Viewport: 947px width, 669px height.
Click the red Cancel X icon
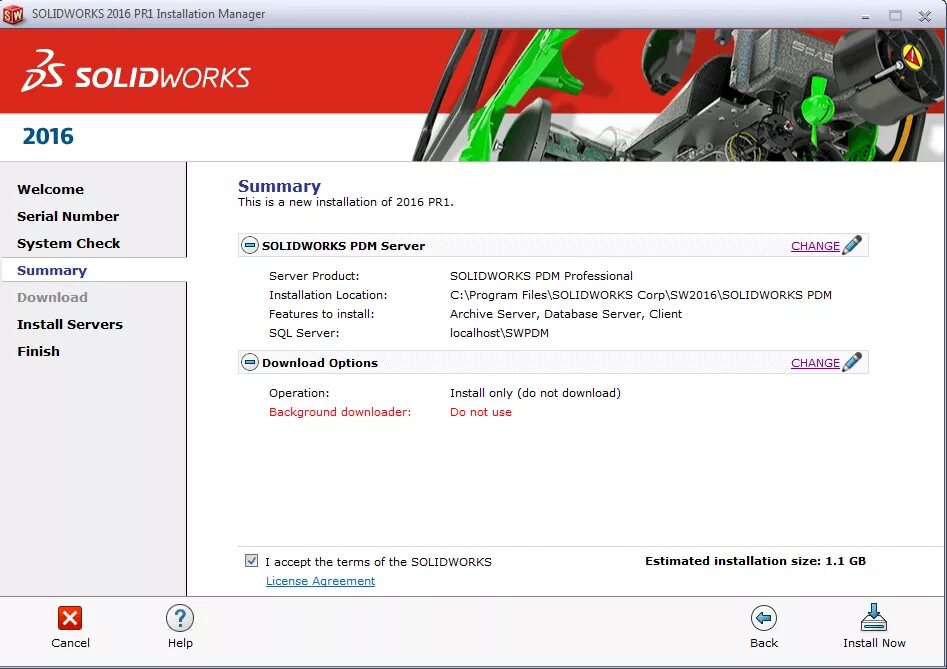tap(69, 618)
